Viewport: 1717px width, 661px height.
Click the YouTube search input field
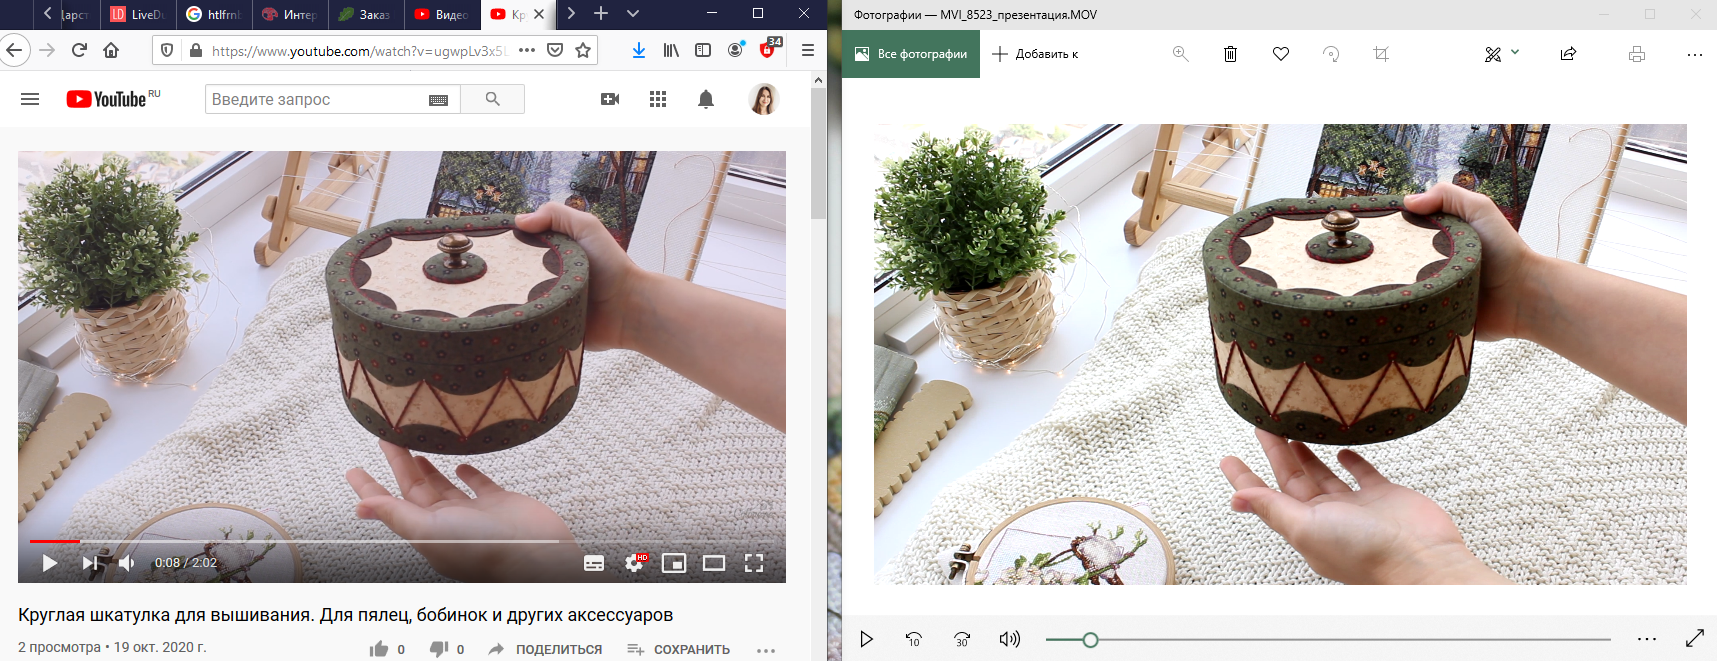315,99
